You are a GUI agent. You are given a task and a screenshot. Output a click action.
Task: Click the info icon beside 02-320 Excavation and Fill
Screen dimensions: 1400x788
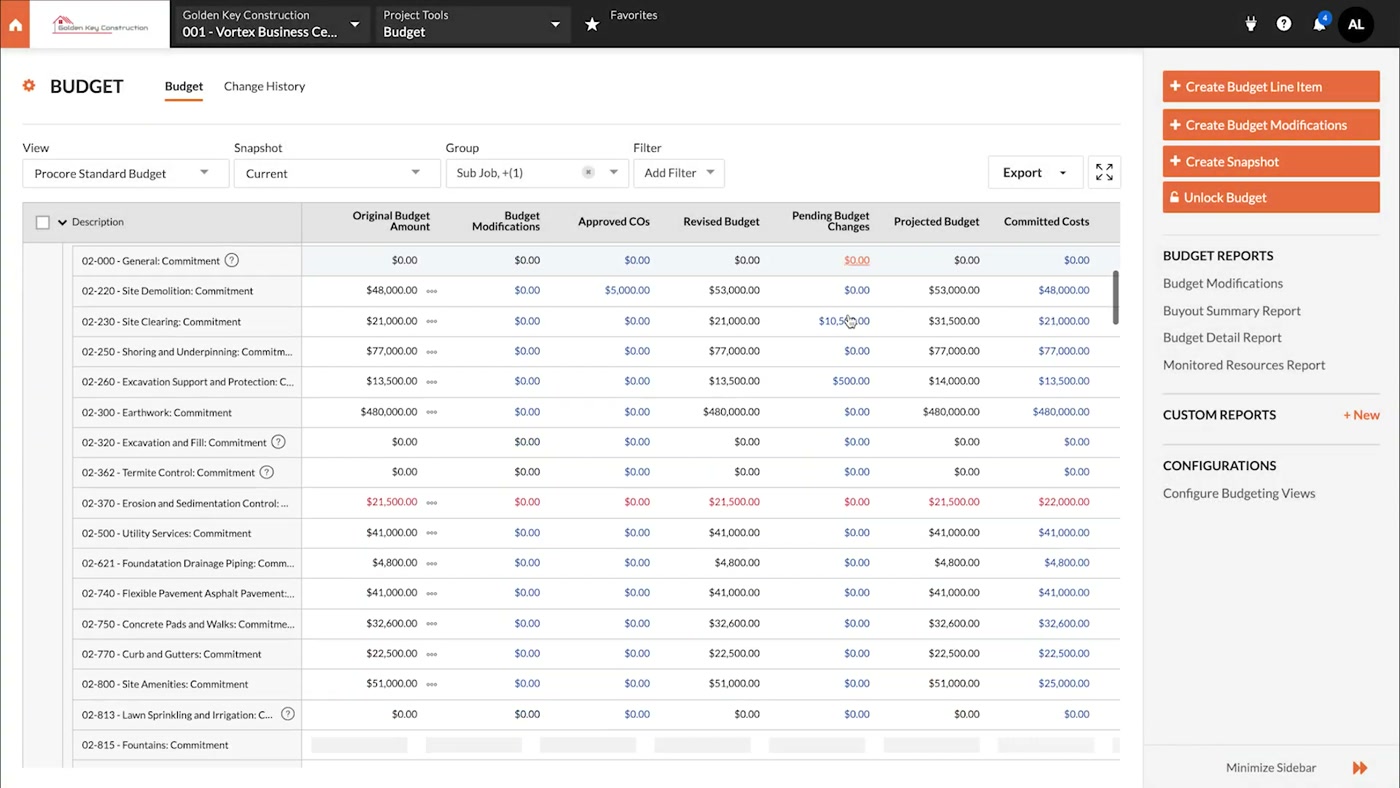pyautogui.click(x=279, y=442)
